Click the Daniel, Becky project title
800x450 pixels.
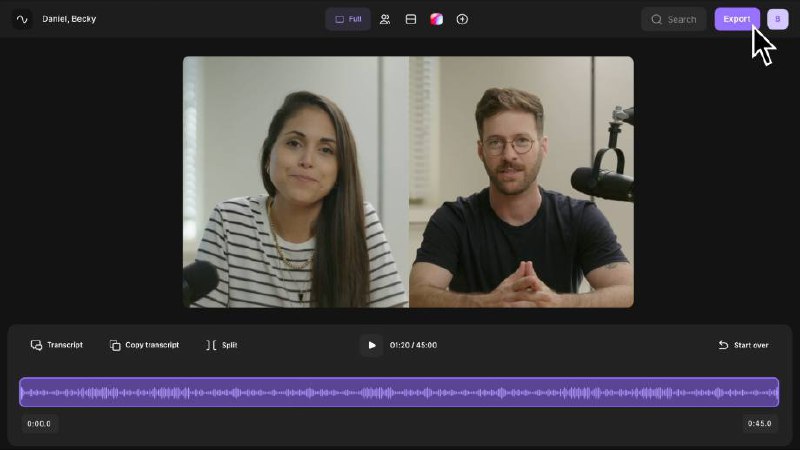[x=69, y=19]
